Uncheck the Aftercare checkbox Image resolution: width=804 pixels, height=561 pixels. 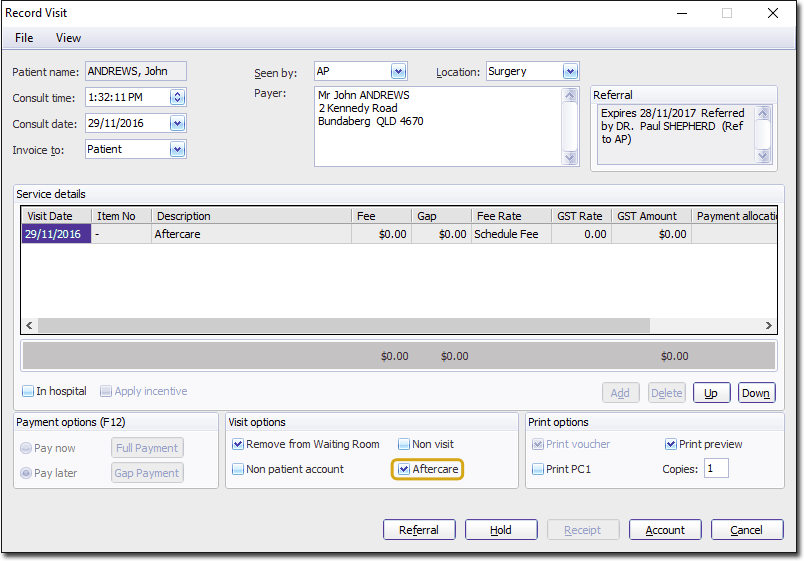pos(404,469)
